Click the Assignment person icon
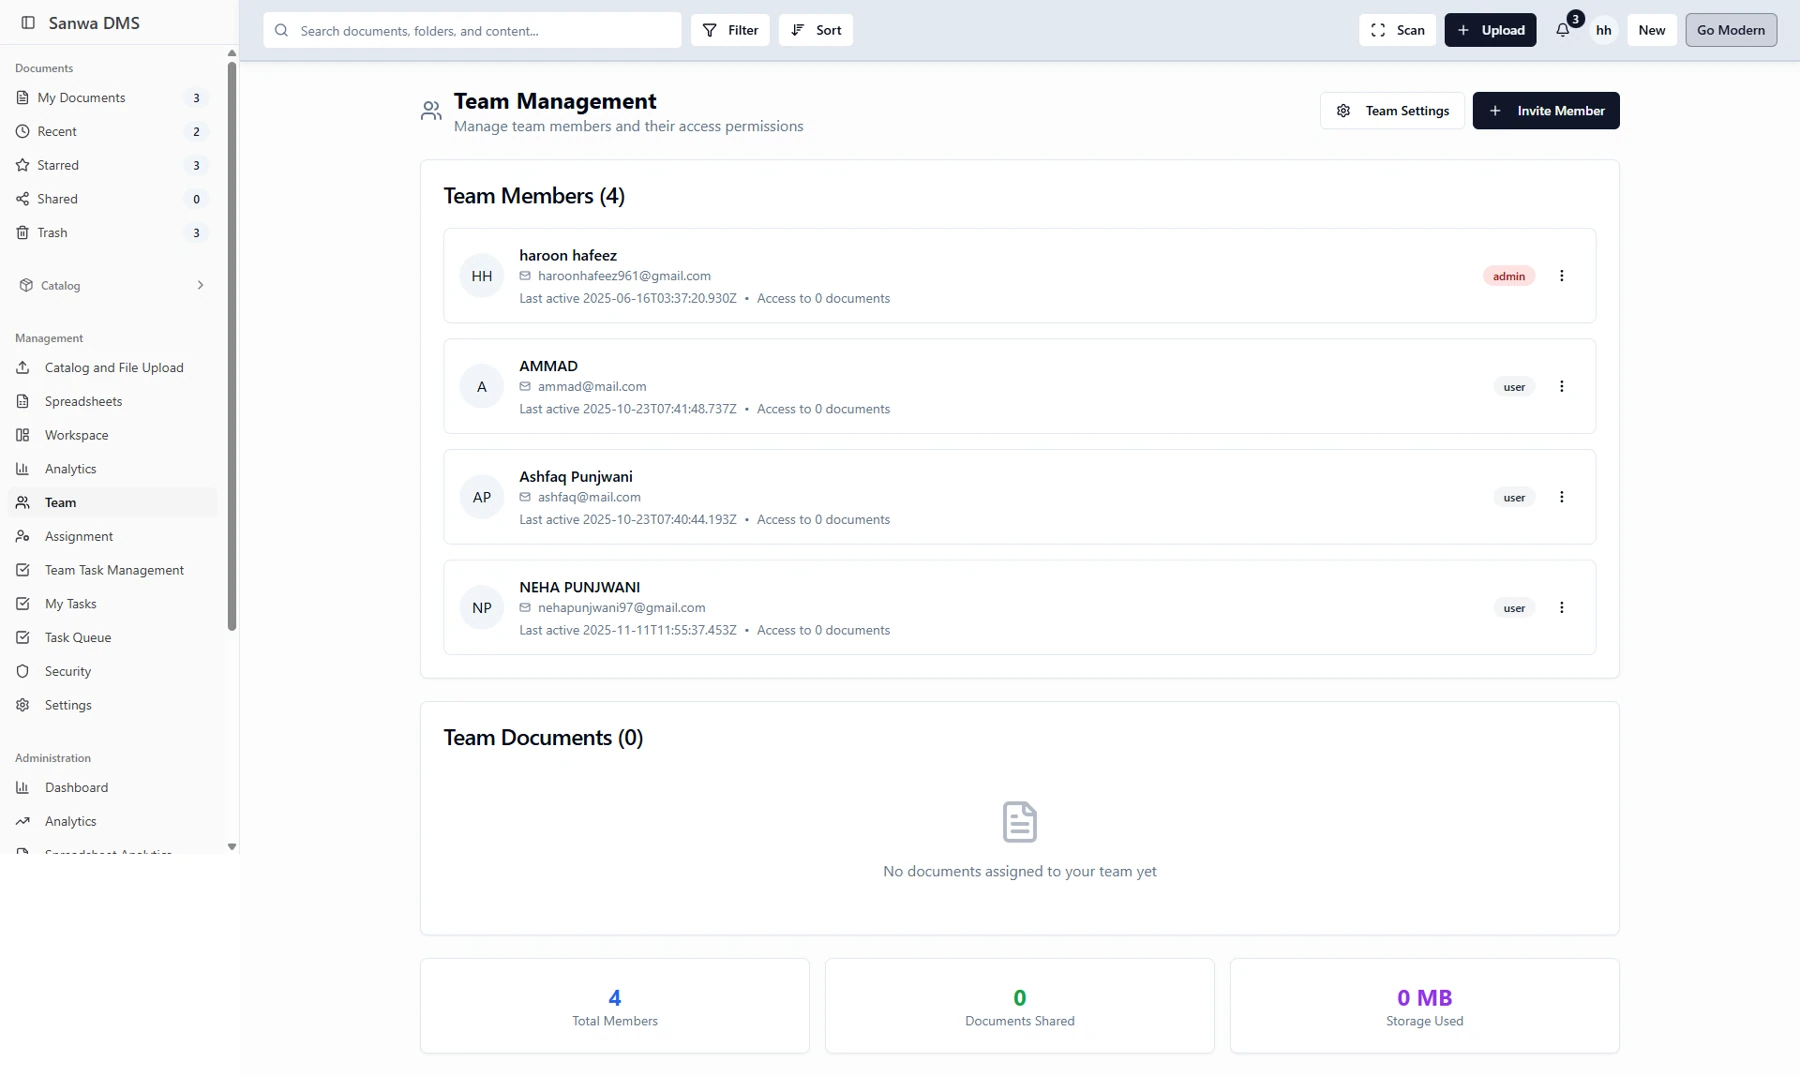Image resolution: width=1800 pixels, height=1076 pixels. [x=22, y=536]
